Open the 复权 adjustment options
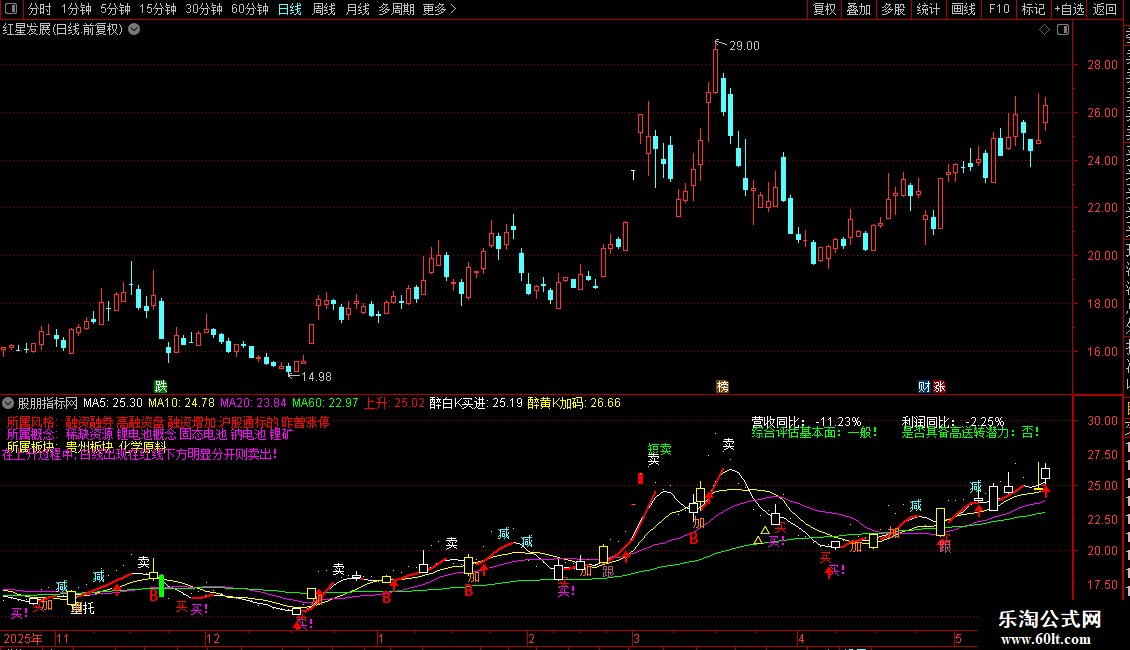 [824, 9]
